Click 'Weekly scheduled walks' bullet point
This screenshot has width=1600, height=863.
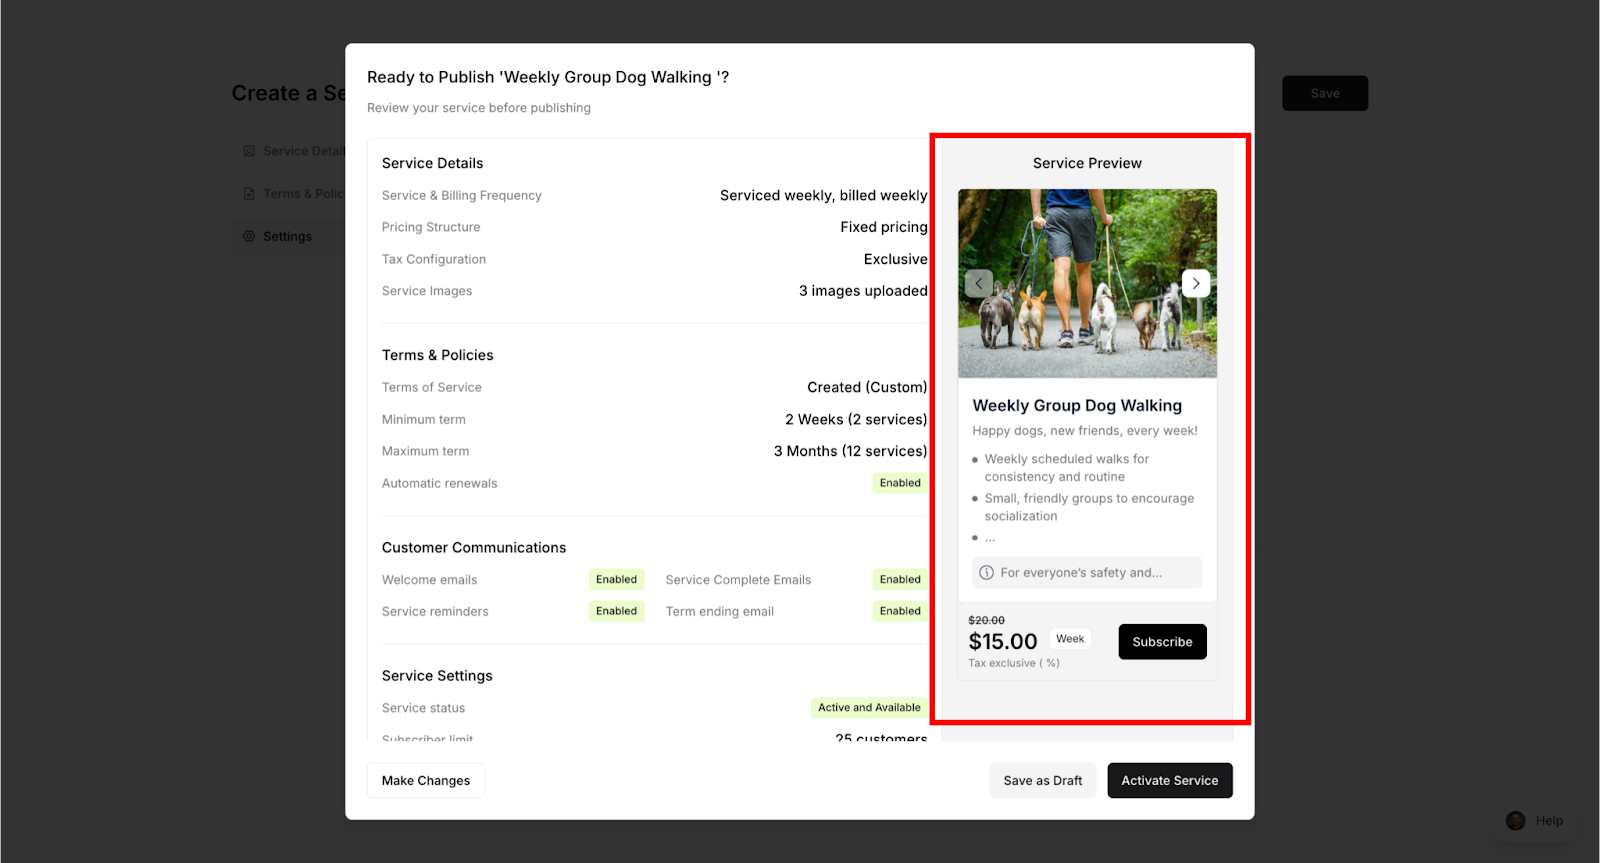pos(1067,468)
